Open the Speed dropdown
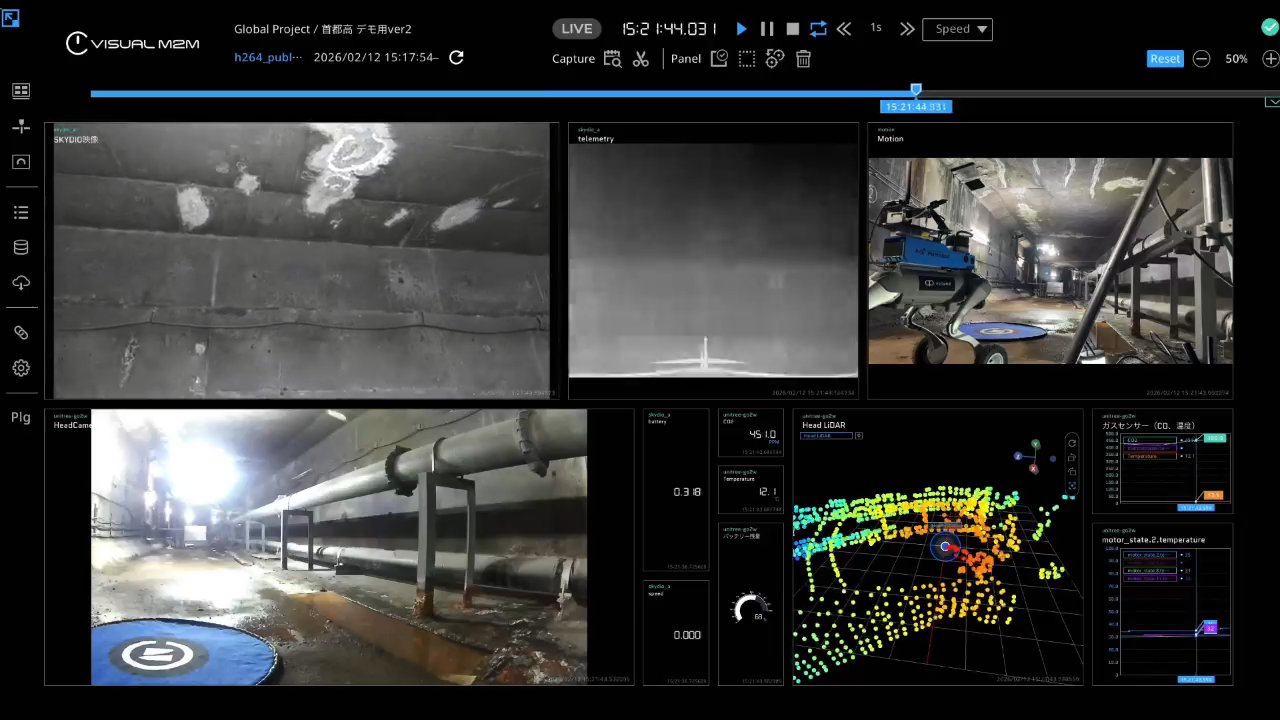Viewport: 1280px width, 720px height. (957, 29)
